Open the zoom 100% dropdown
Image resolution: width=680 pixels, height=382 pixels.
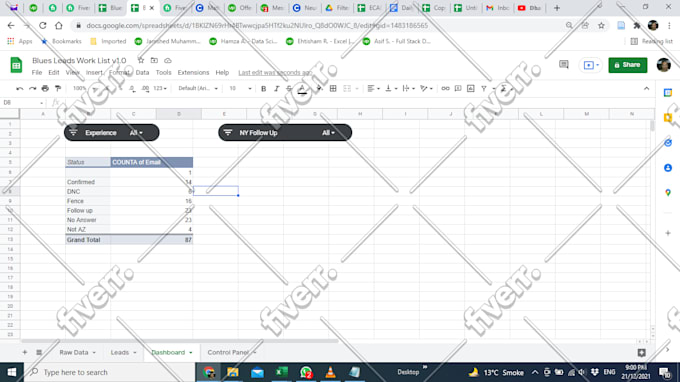click(x=85, y=88)
